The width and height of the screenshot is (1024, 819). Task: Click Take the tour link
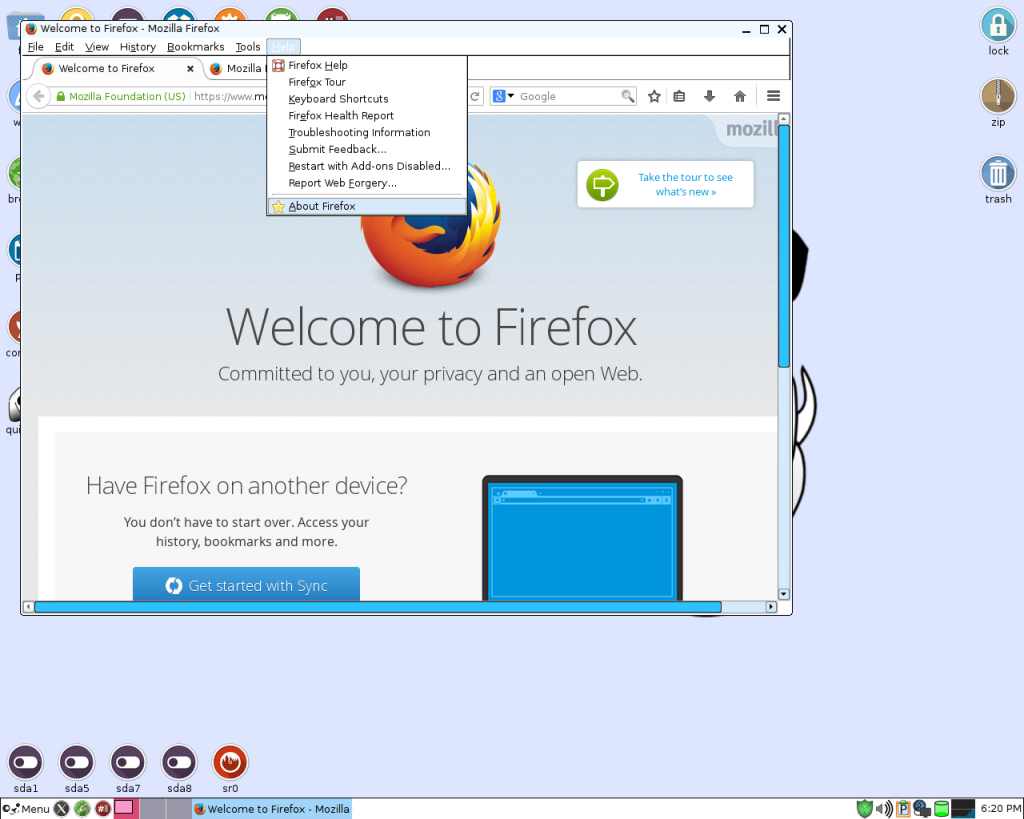pyautogui.click(x=685, y=185)
